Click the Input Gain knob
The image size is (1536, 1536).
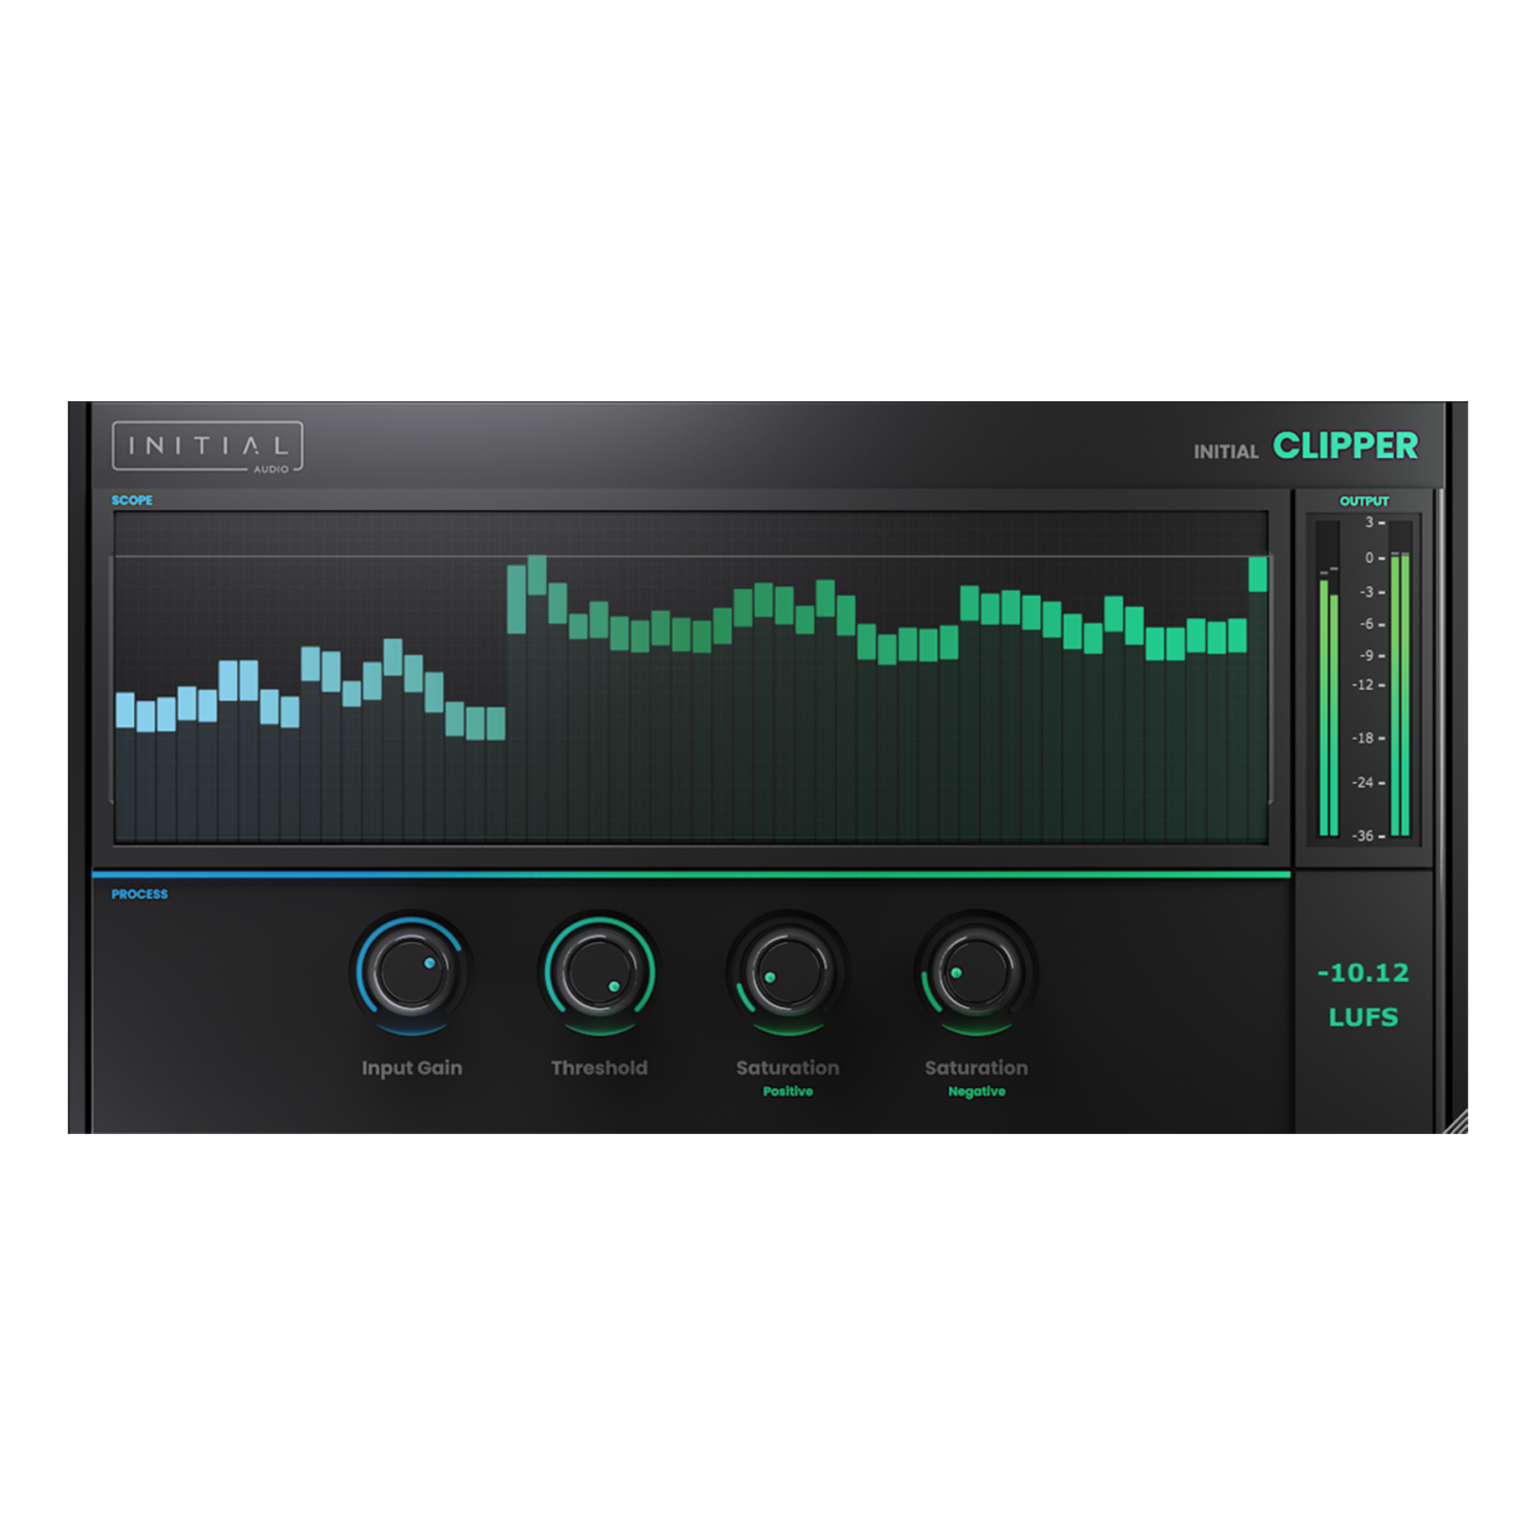click(411, 970)
